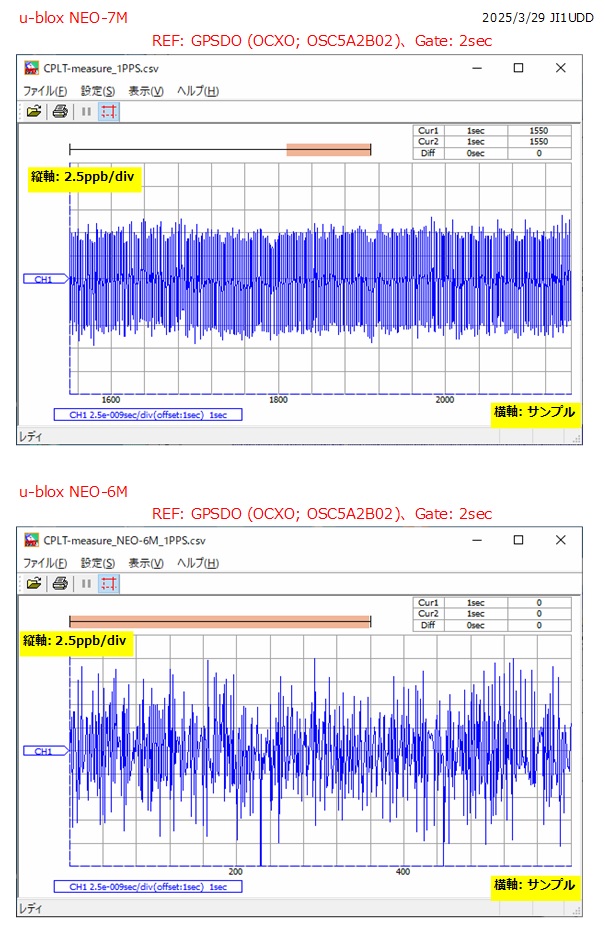Open ヘルプ(H) menu in NEO-6M window
The width and height of the screenshot is (605, 925).
[x=198, y=563]
